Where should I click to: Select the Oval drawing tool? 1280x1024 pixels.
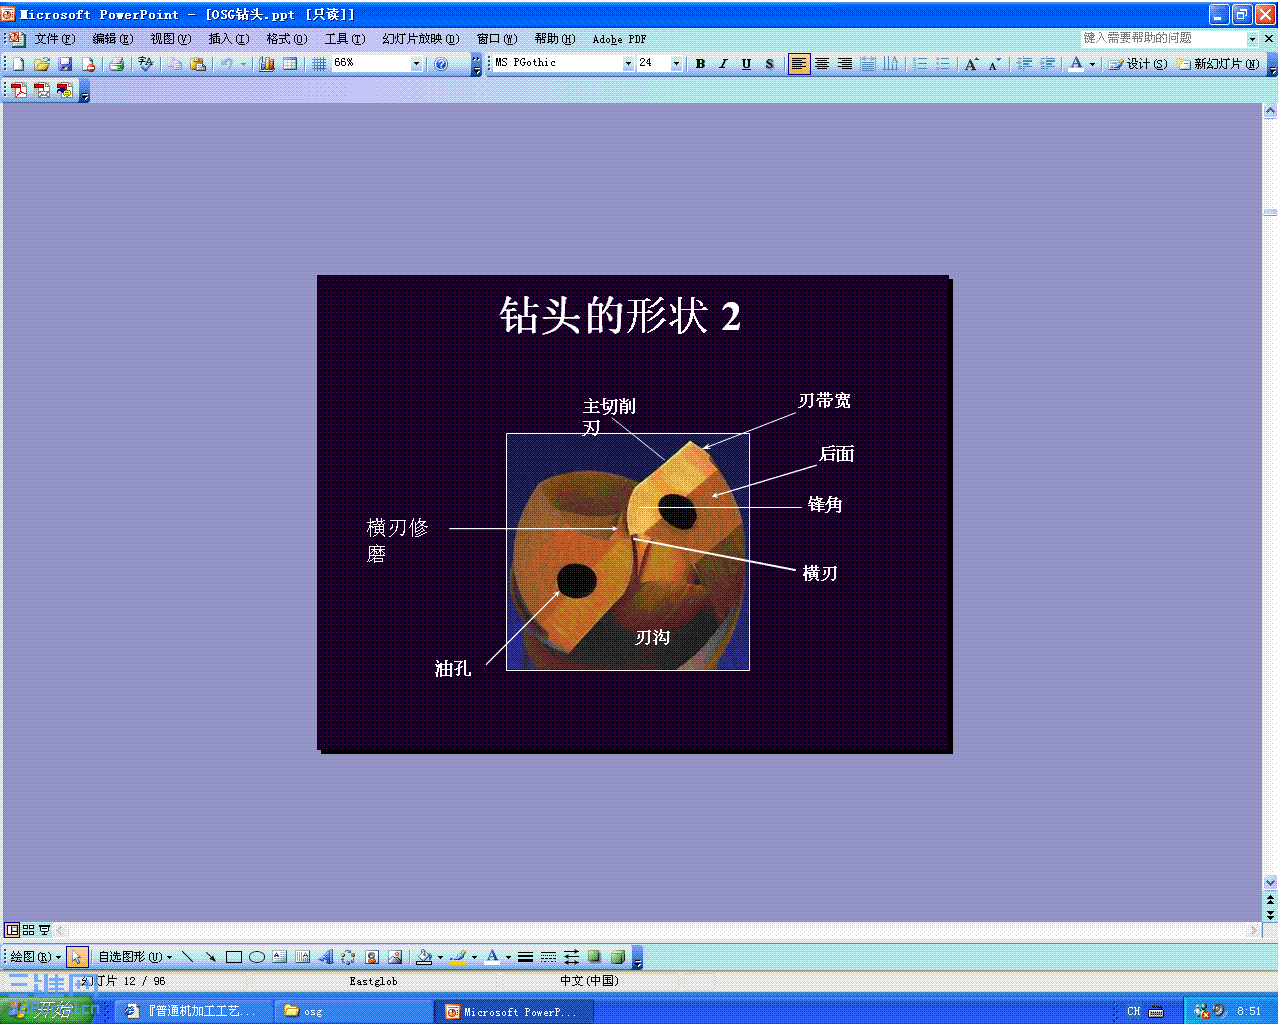pos(256,956)
